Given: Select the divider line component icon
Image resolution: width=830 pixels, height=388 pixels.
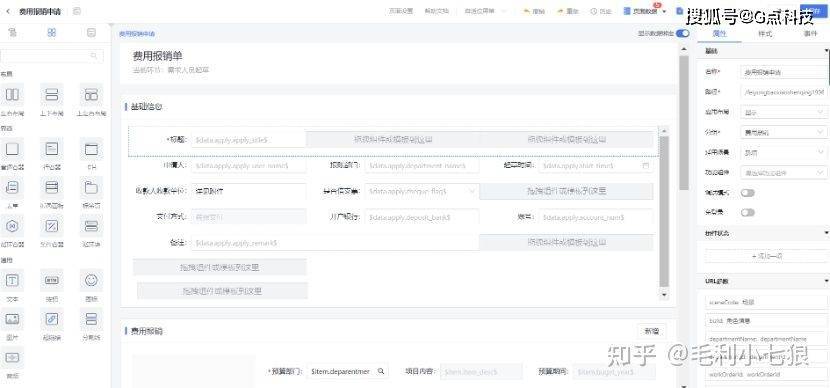Looking at the screenshot, I should click(x=91, y=319).
